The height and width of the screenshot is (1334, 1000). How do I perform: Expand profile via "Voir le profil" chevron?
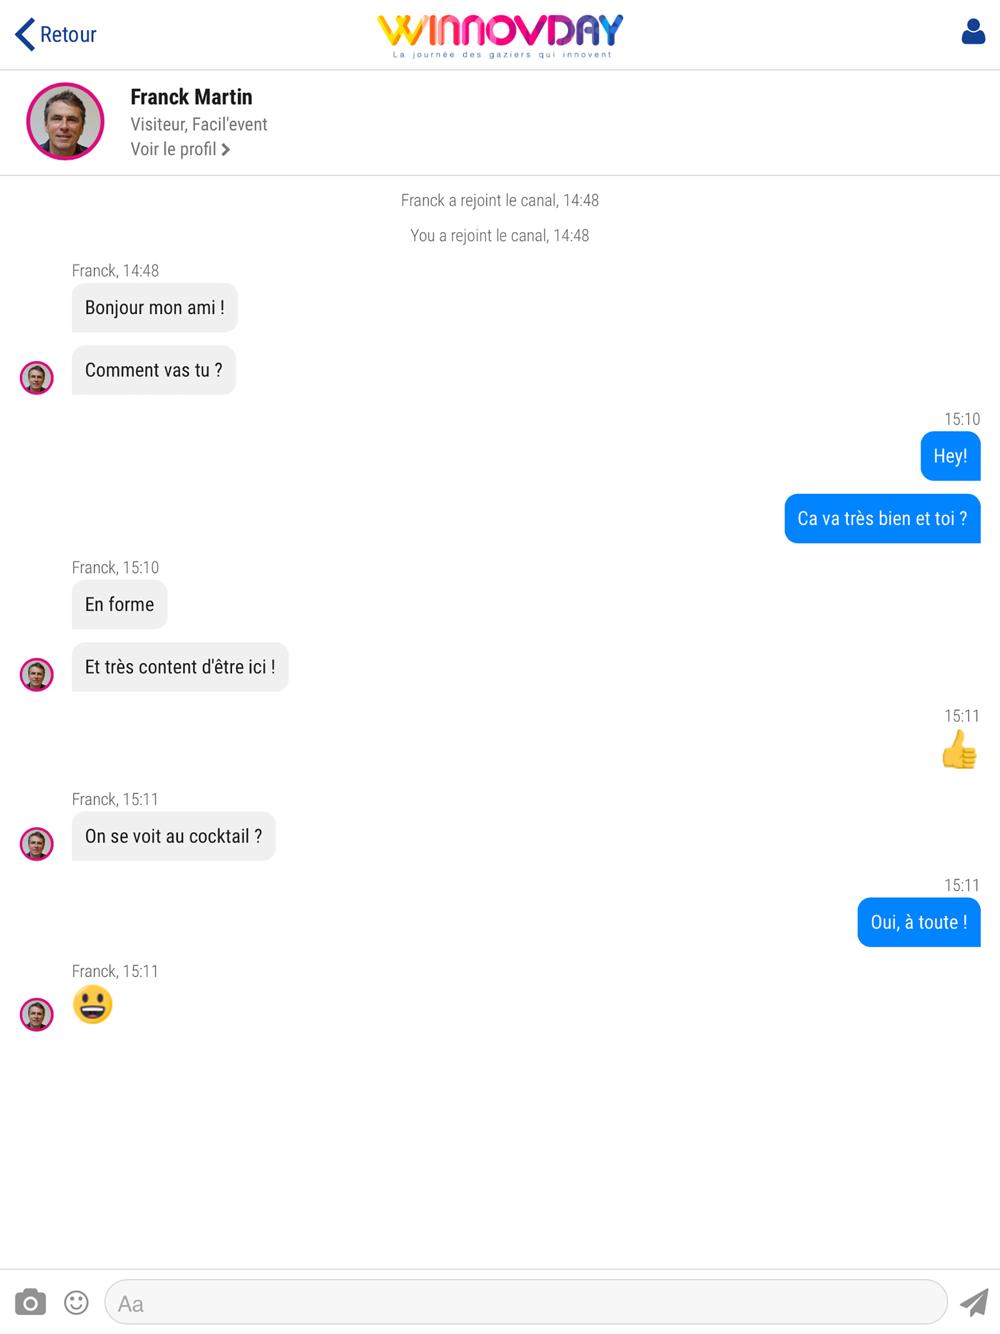pyautogui.click(x=226, y=150)
